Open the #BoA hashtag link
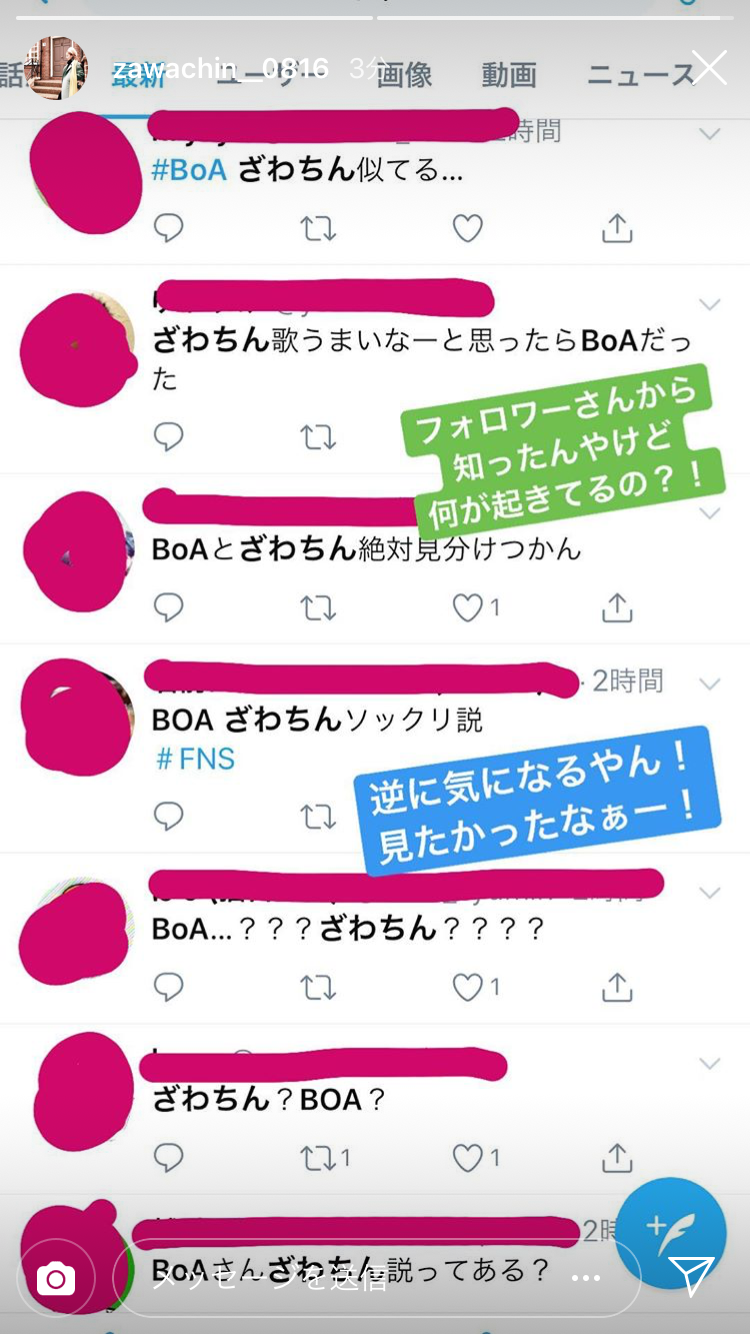 (x=189, y=170)
